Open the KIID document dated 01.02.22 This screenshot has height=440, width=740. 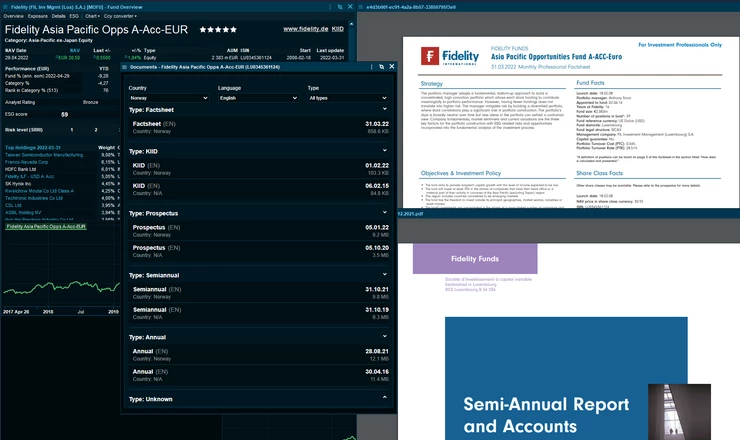coord(261,169)
